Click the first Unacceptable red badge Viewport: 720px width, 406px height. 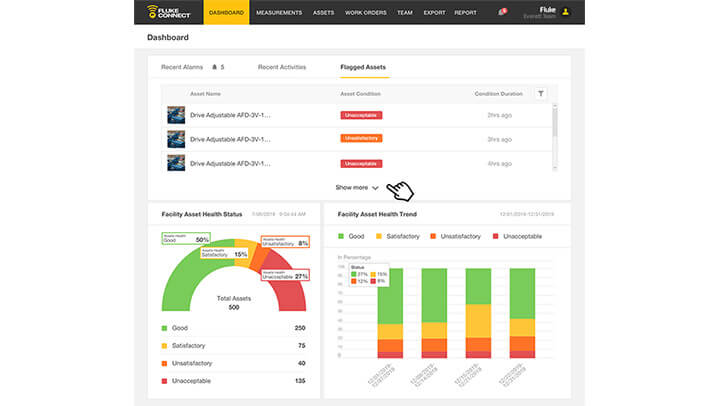tap(361, 115)
